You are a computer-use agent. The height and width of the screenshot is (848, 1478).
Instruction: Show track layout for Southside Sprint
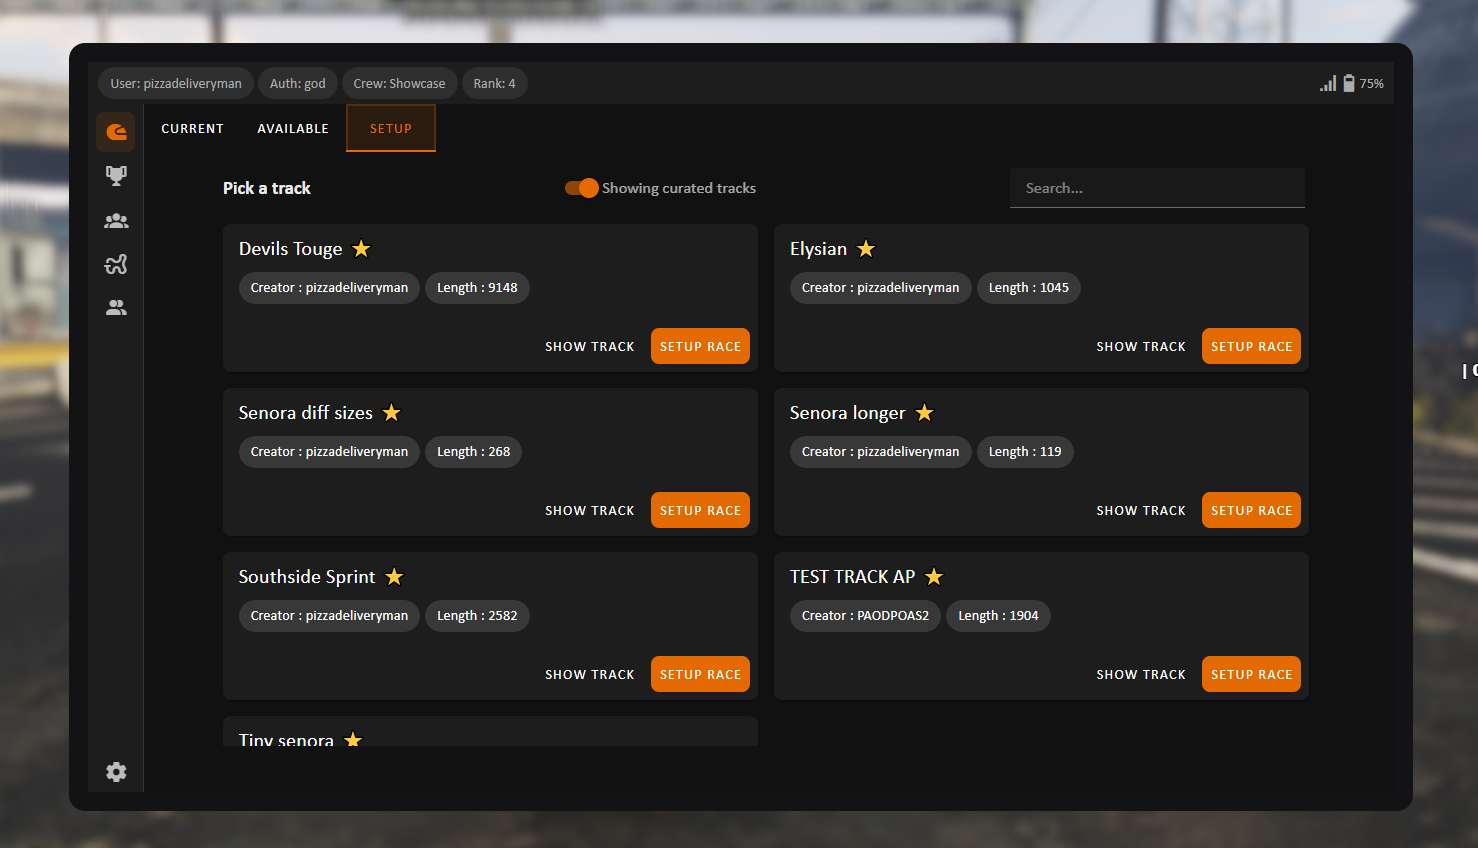pyautogui.click(x=590, y=673)
